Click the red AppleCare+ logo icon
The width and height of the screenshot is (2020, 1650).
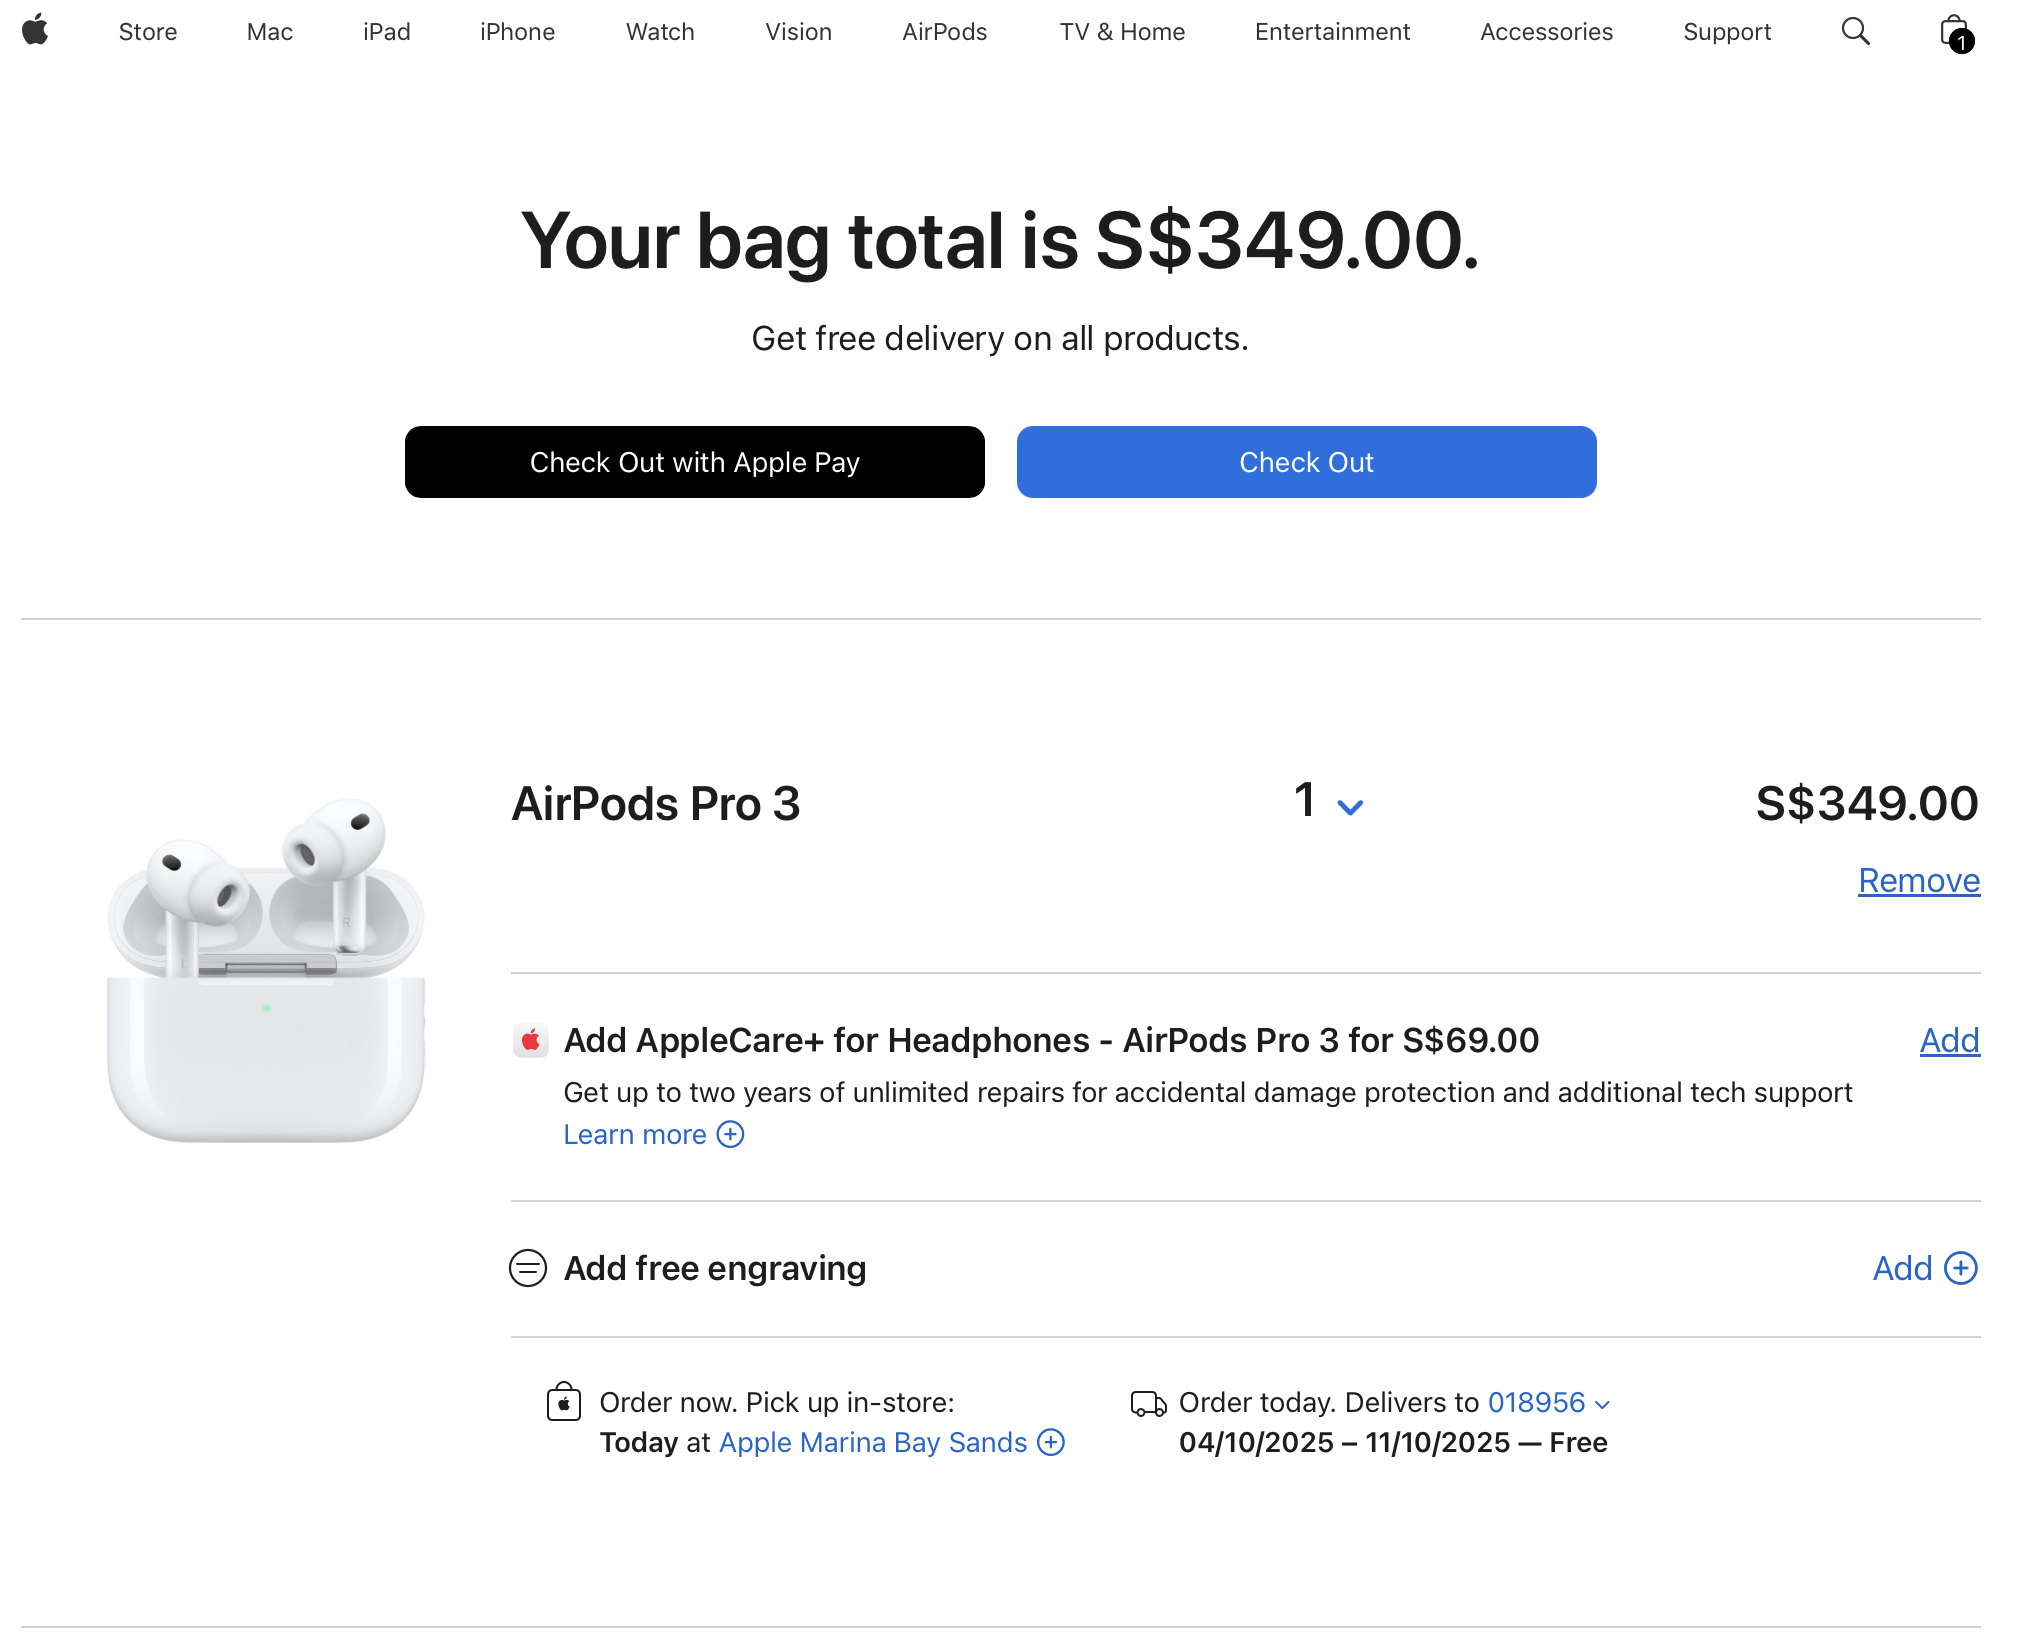tap(531, 1041)
